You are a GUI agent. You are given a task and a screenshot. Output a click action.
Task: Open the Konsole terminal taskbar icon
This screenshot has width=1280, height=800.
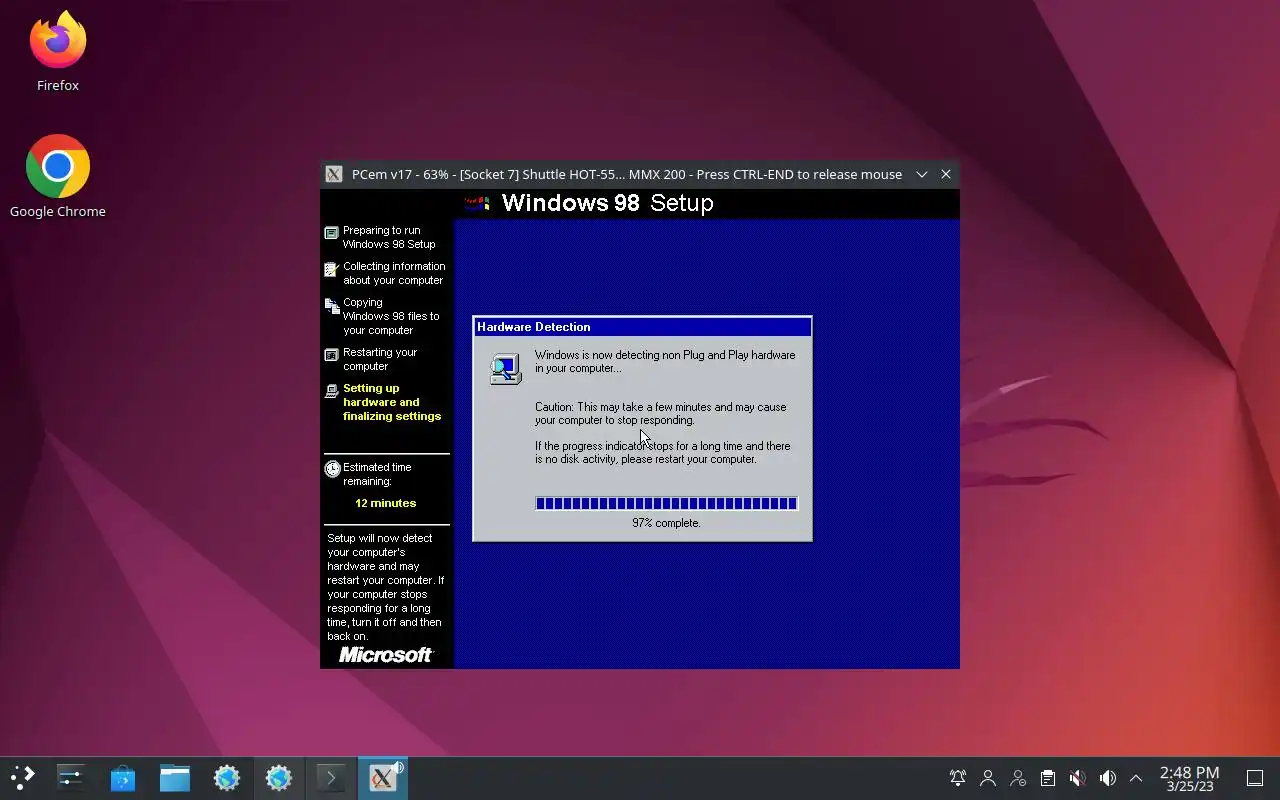[330, 778]
